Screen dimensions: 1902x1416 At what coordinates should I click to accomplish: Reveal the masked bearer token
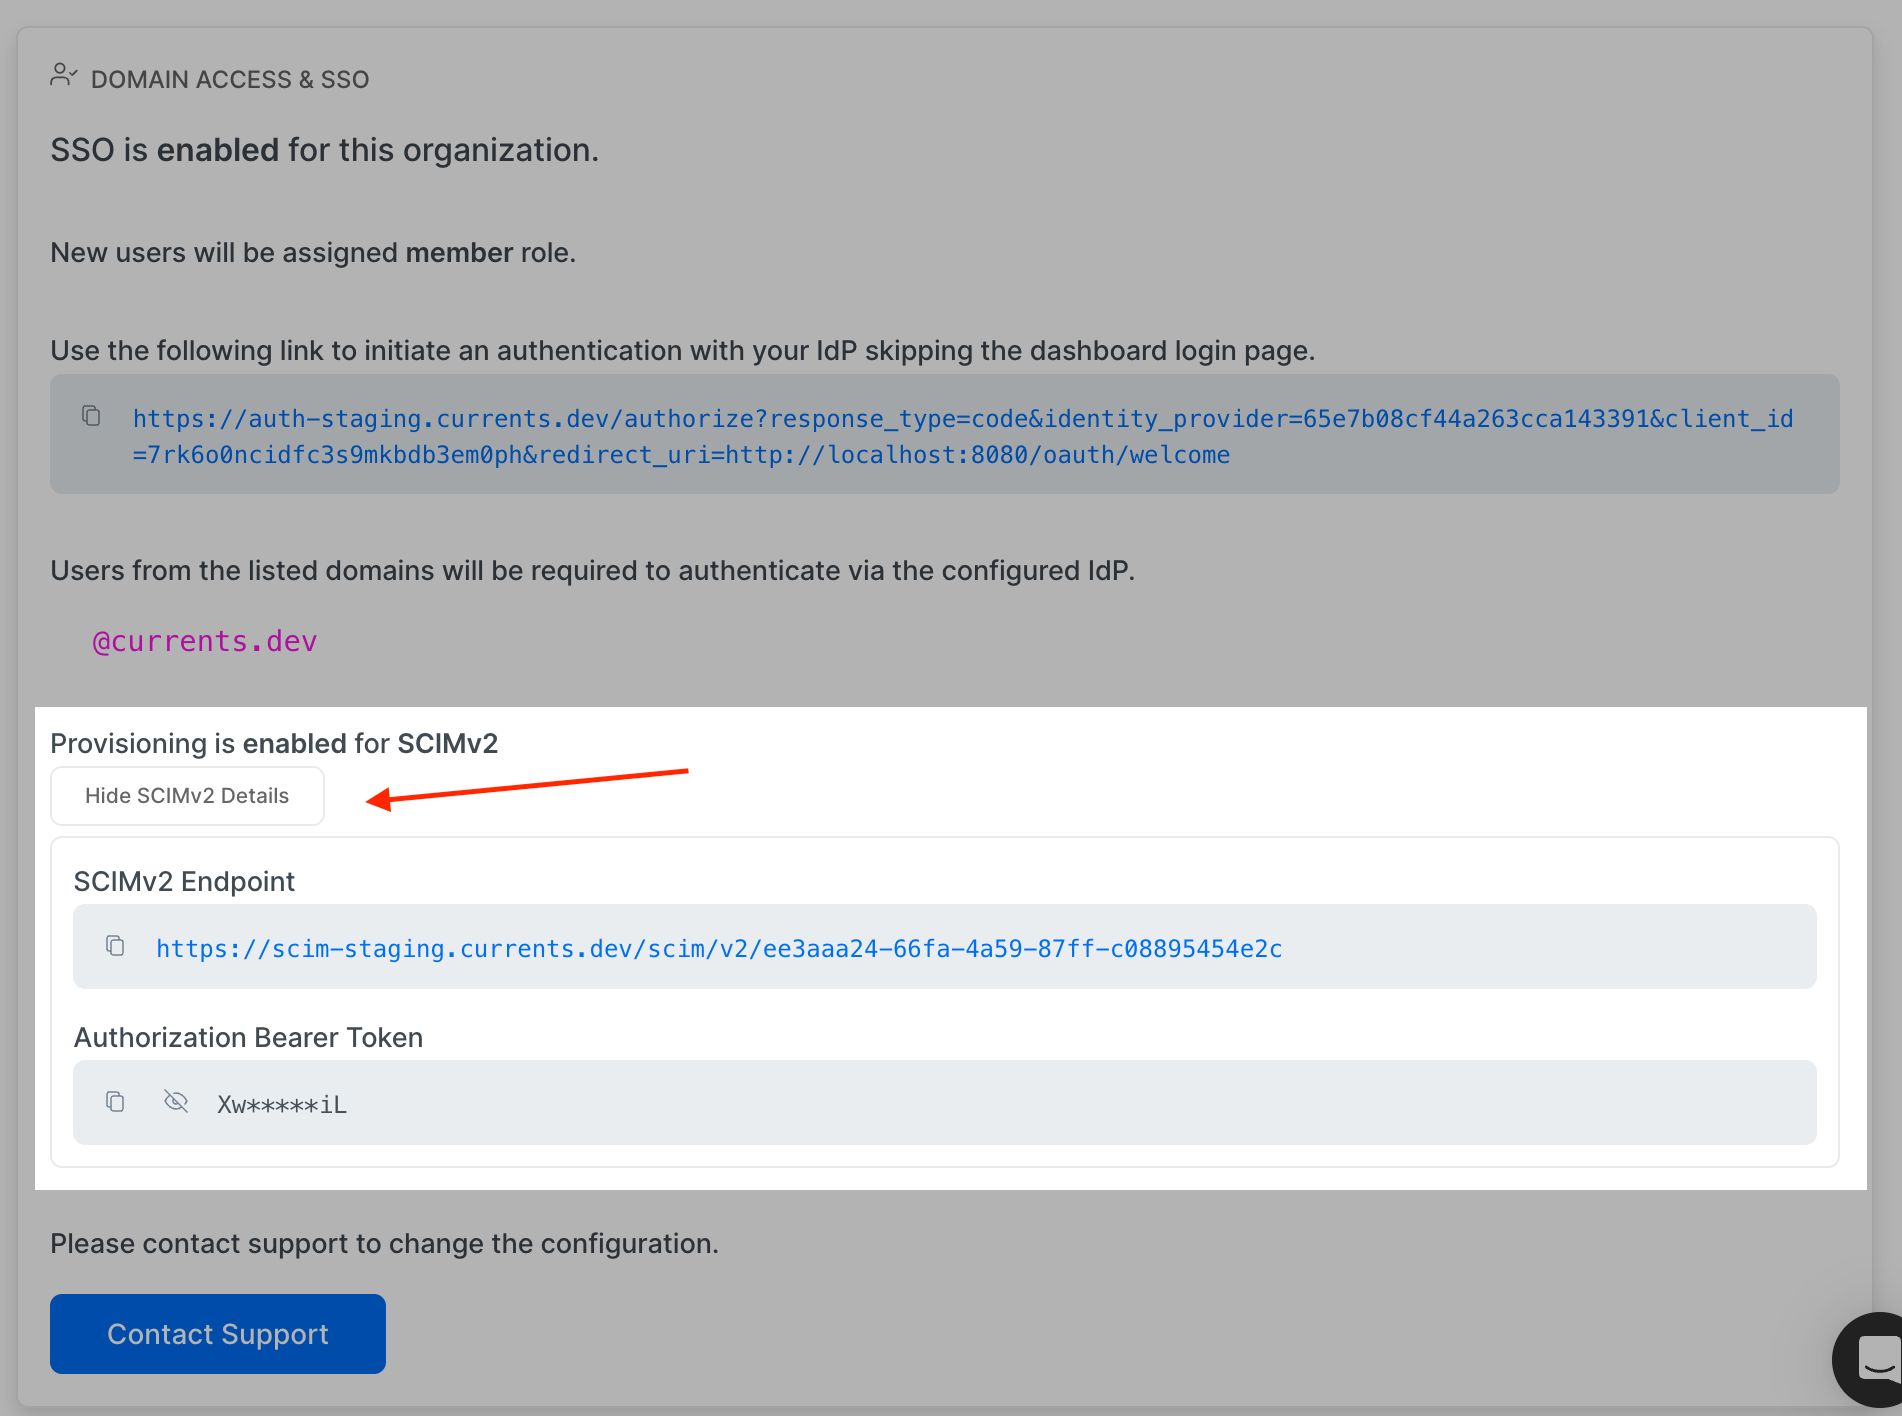click(x=176, y=1102)
